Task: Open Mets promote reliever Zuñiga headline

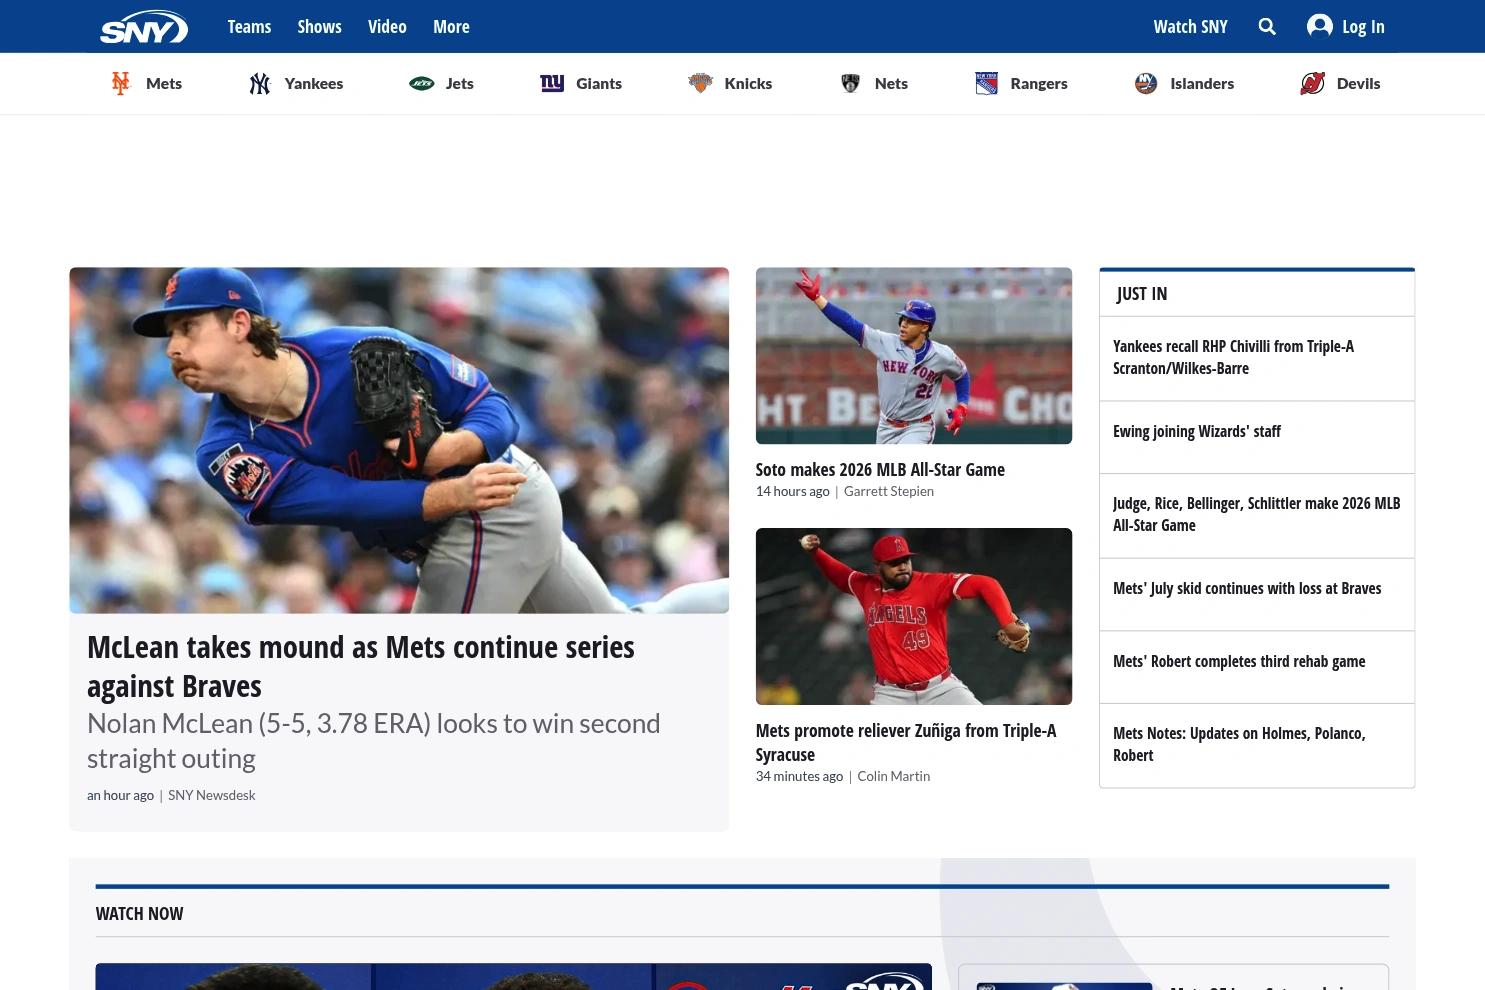Action: coord(906,742)
